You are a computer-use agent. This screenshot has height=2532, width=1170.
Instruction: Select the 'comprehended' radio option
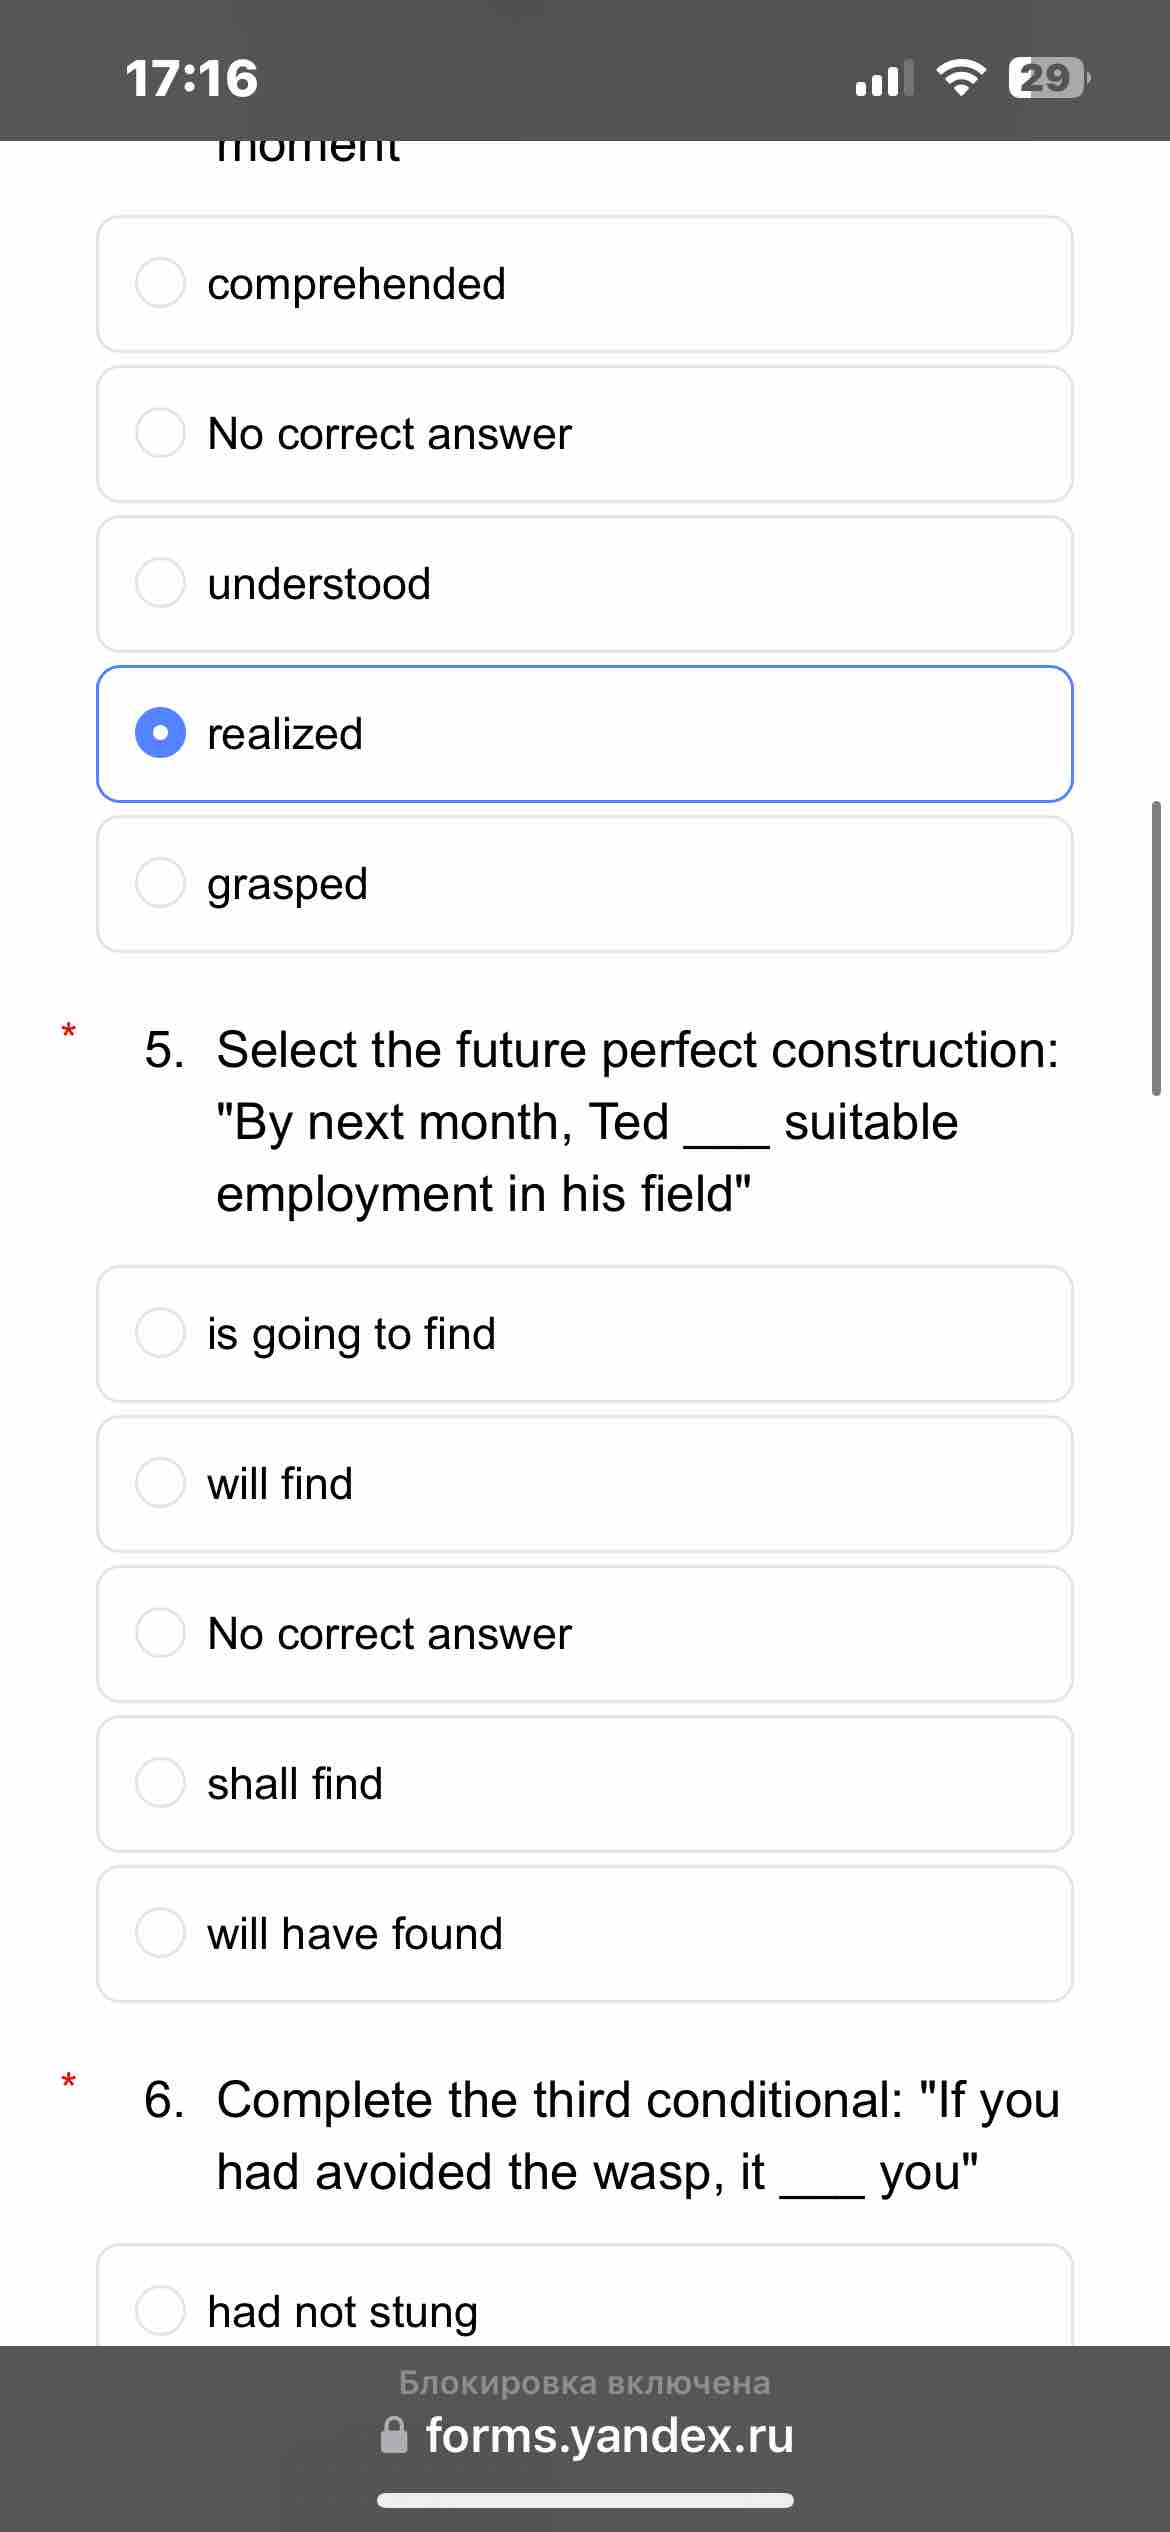585,284
